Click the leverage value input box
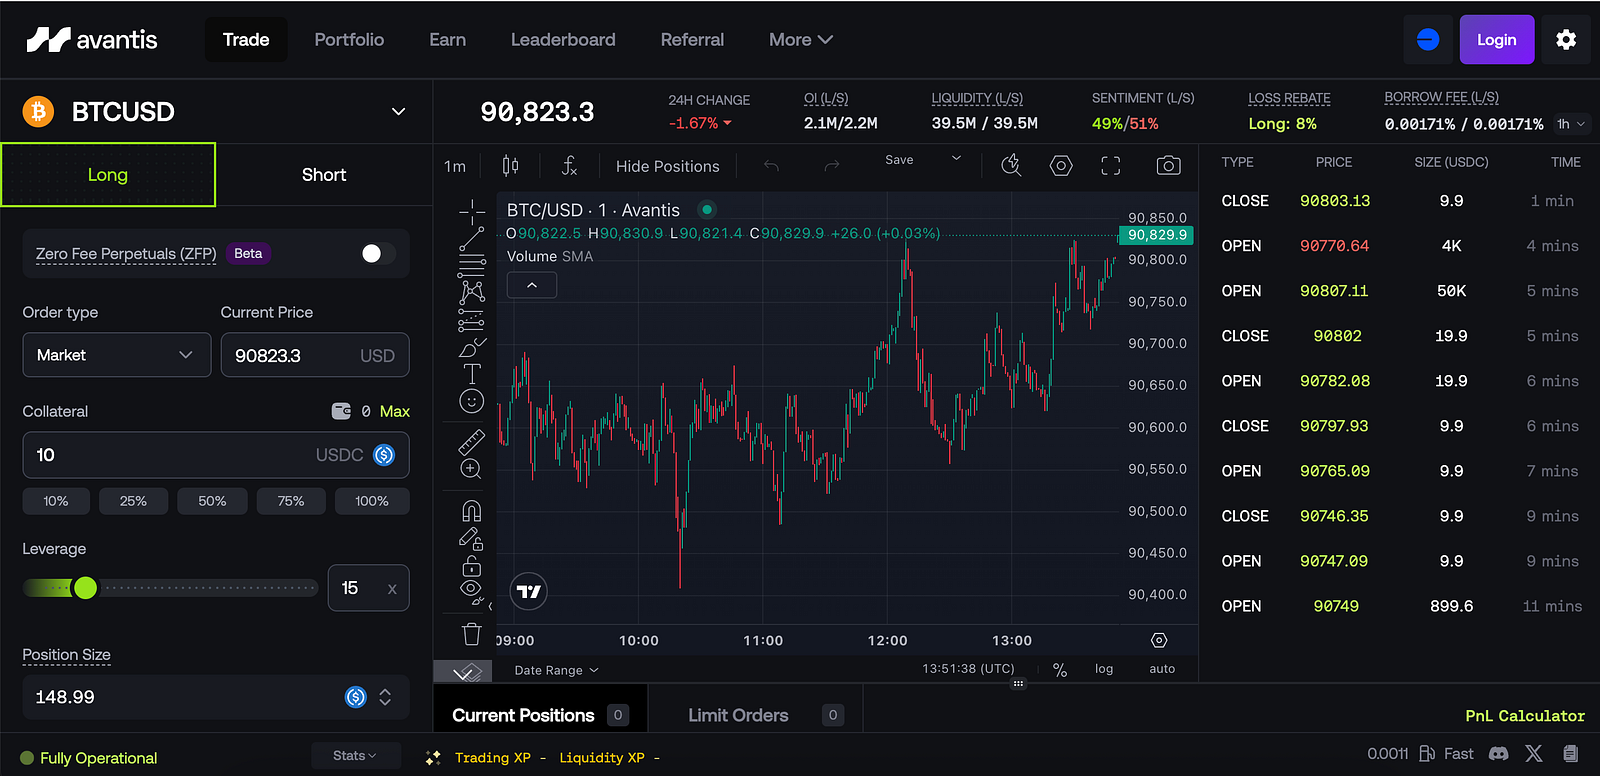 click(368, 588)
